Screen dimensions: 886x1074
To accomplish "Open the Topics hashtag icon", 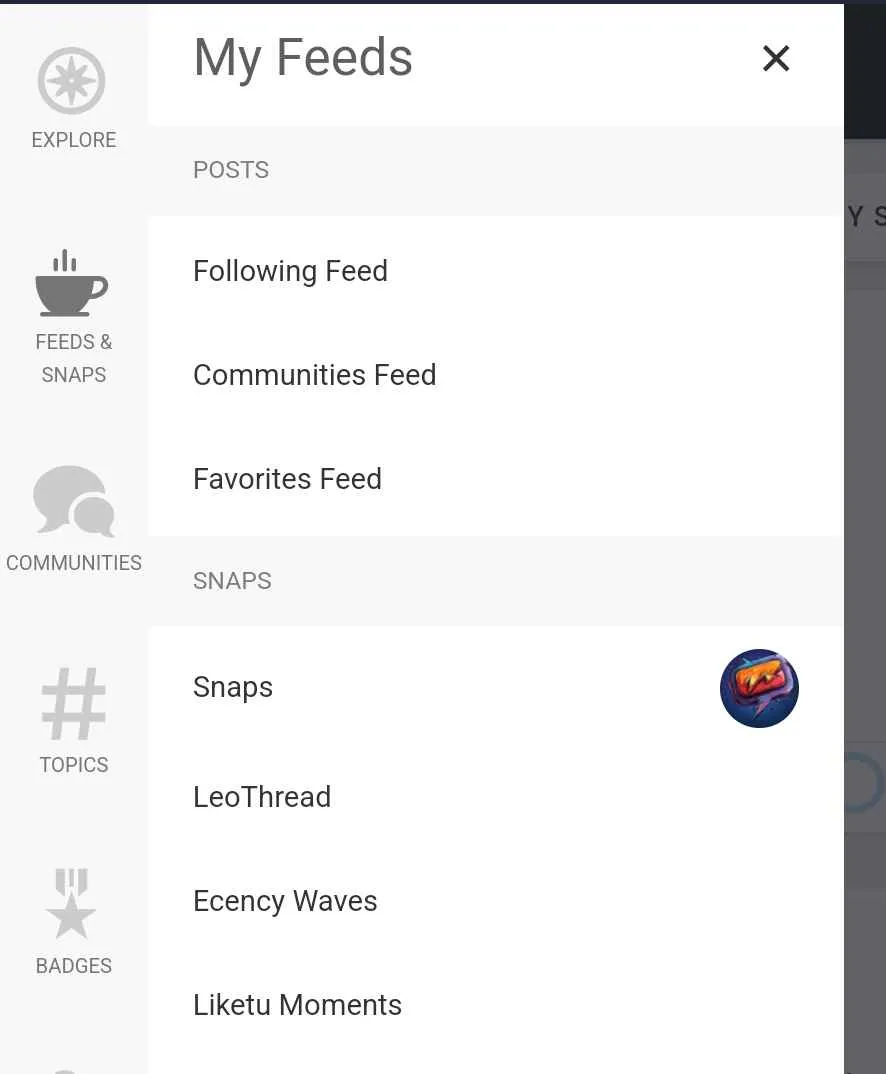I will 73,703.
